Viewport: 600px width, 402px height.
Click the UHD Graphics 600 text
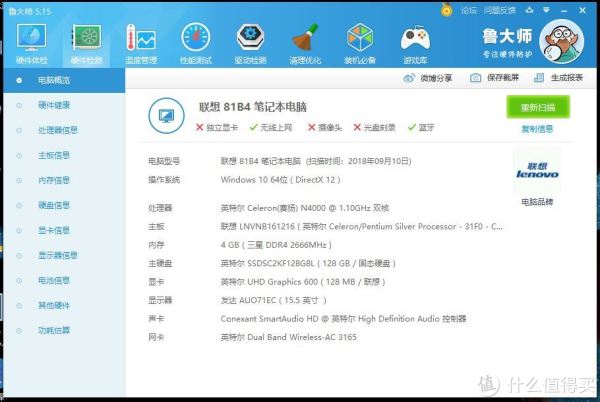tap(303, 282)
